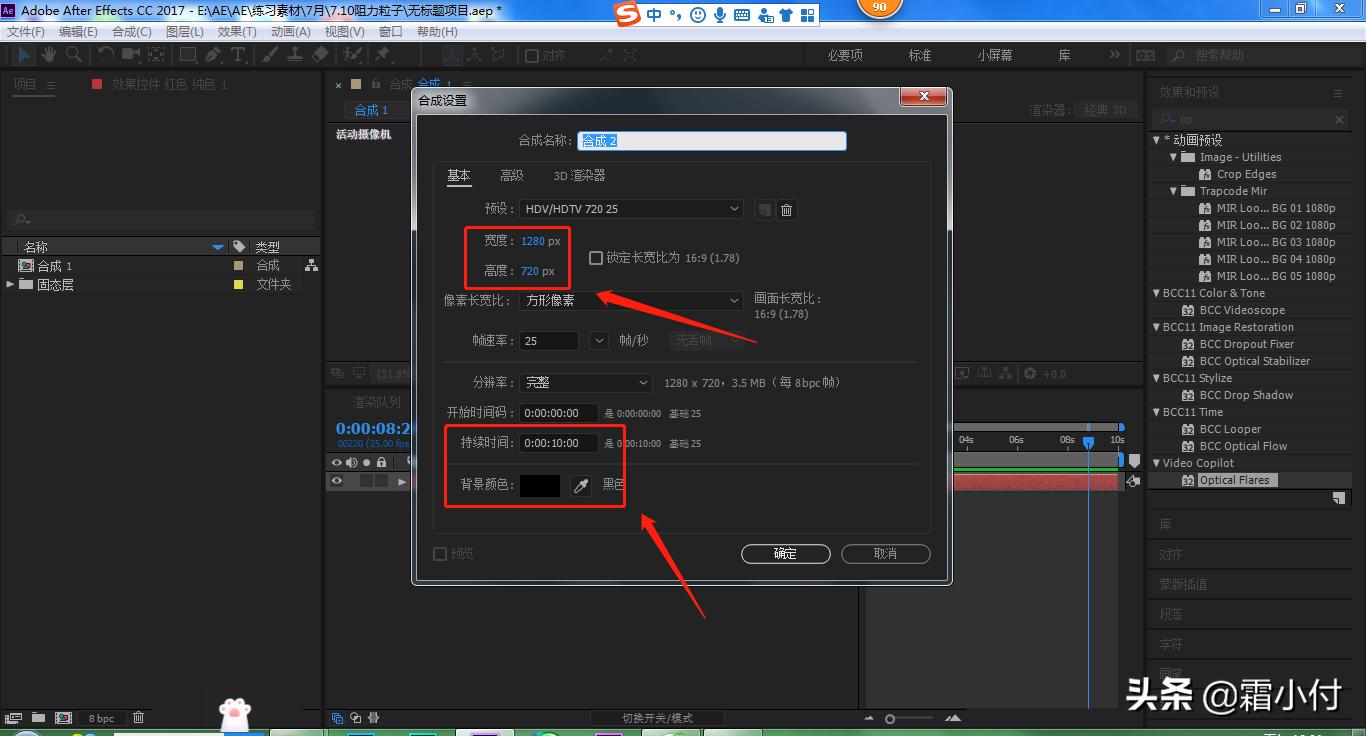1366x736 pixels.
Task: Enable the 锁定长宽比 16:9 checkbox
Action: click(x=595, y=257)
